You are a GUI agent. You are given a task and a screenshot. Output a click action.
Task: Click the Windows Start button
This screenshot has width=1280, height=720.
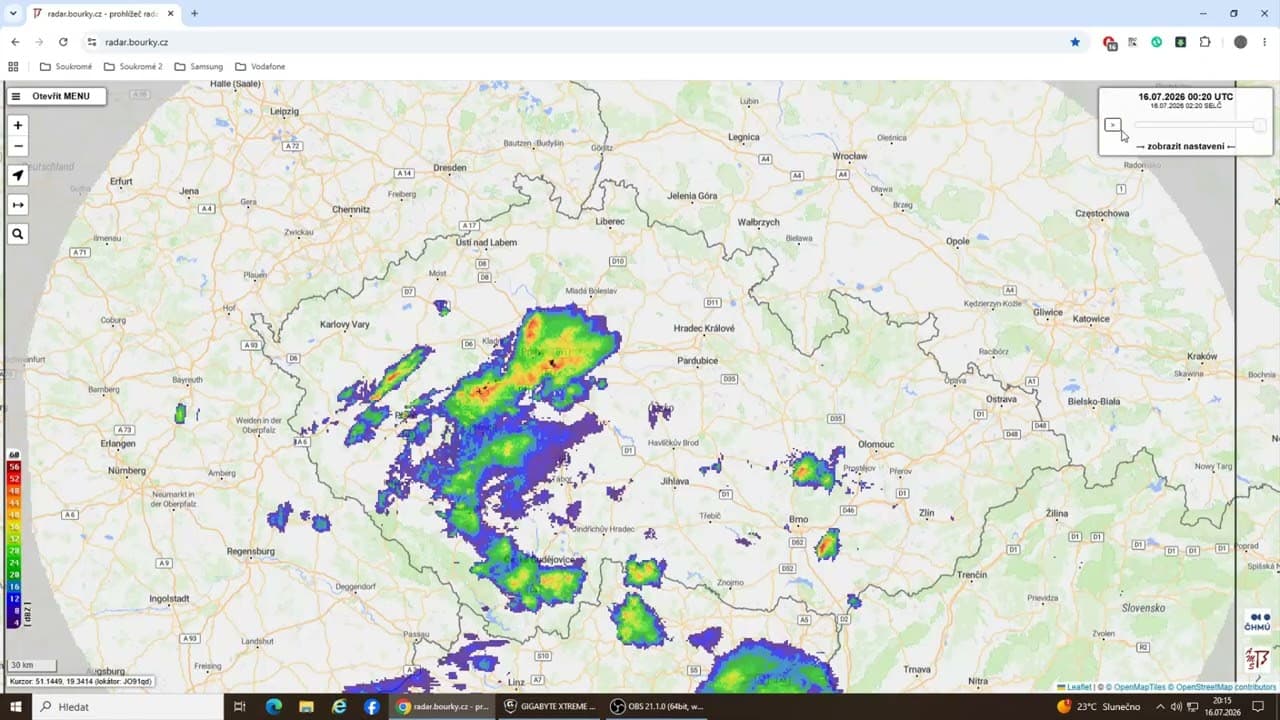coord(15,706)
